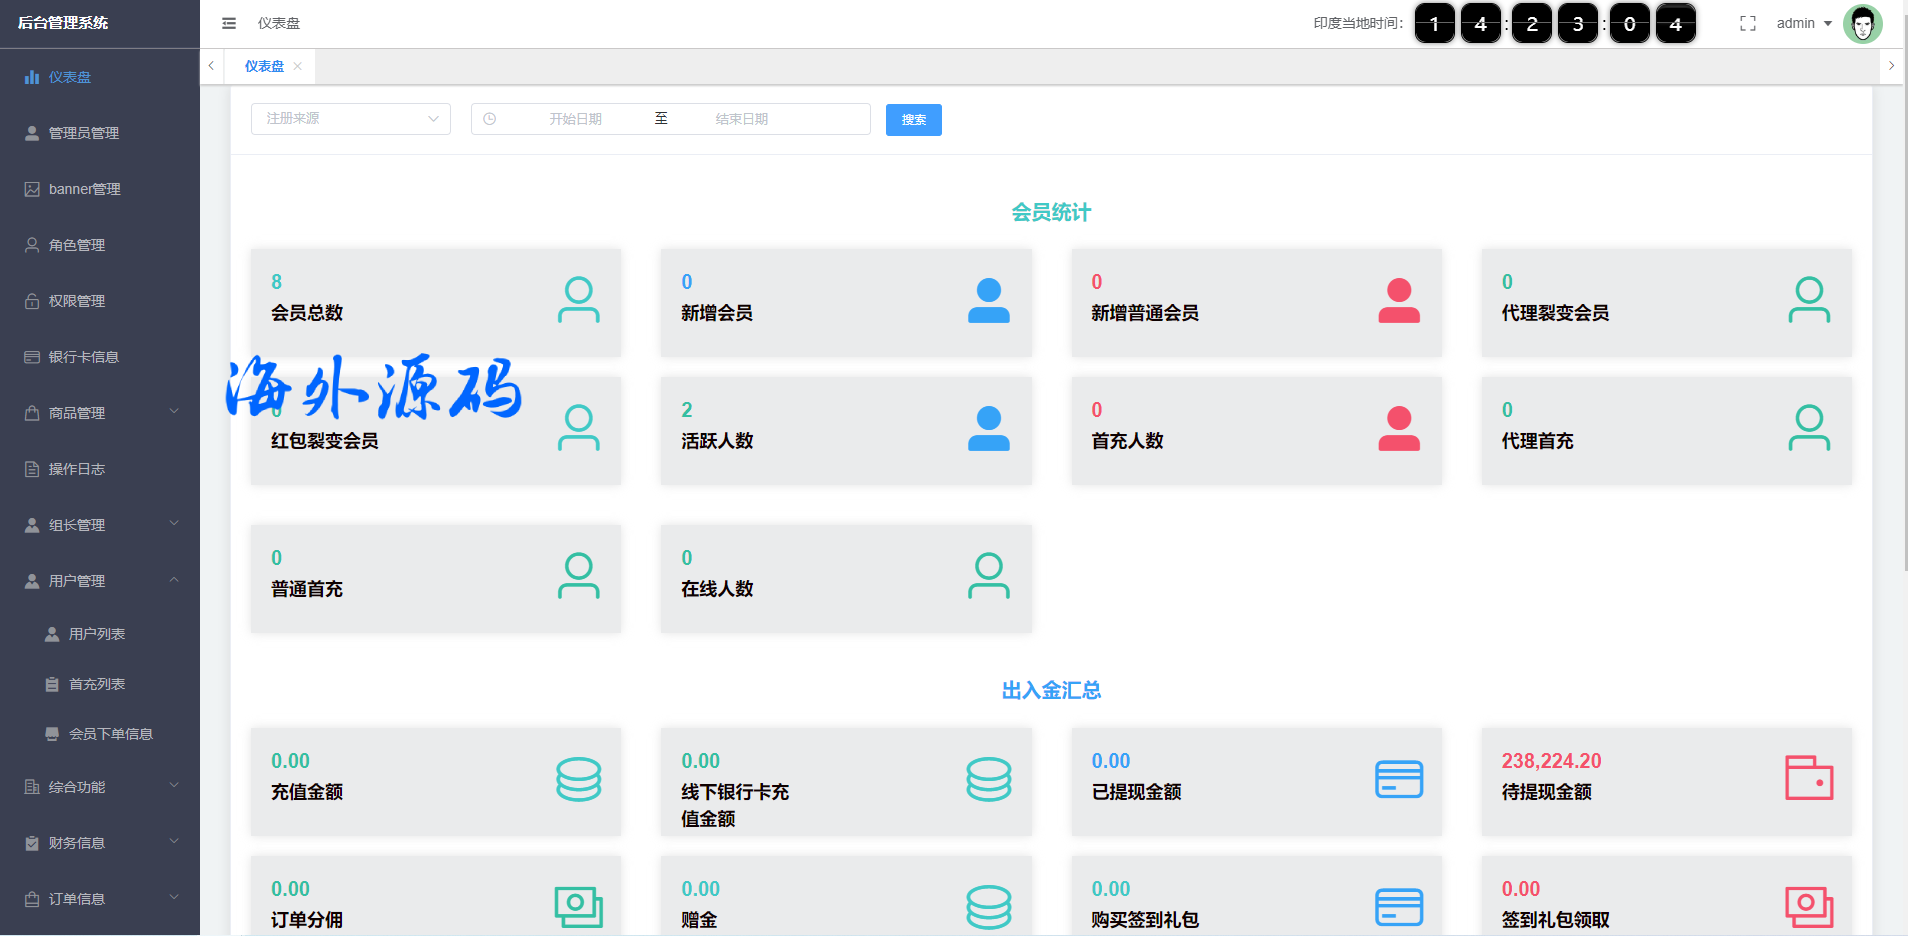Viewport: 1908px width, 936px height.
Task: Click the 搜索 button
Action: point(913,120)
